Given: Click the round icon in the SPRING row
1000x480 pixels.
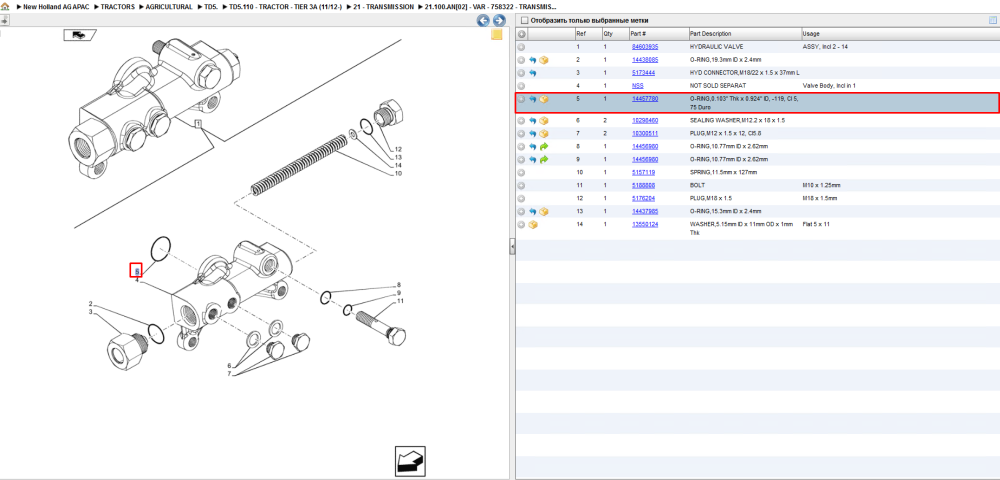Looking at the screenshot, I should click(521, 172).
